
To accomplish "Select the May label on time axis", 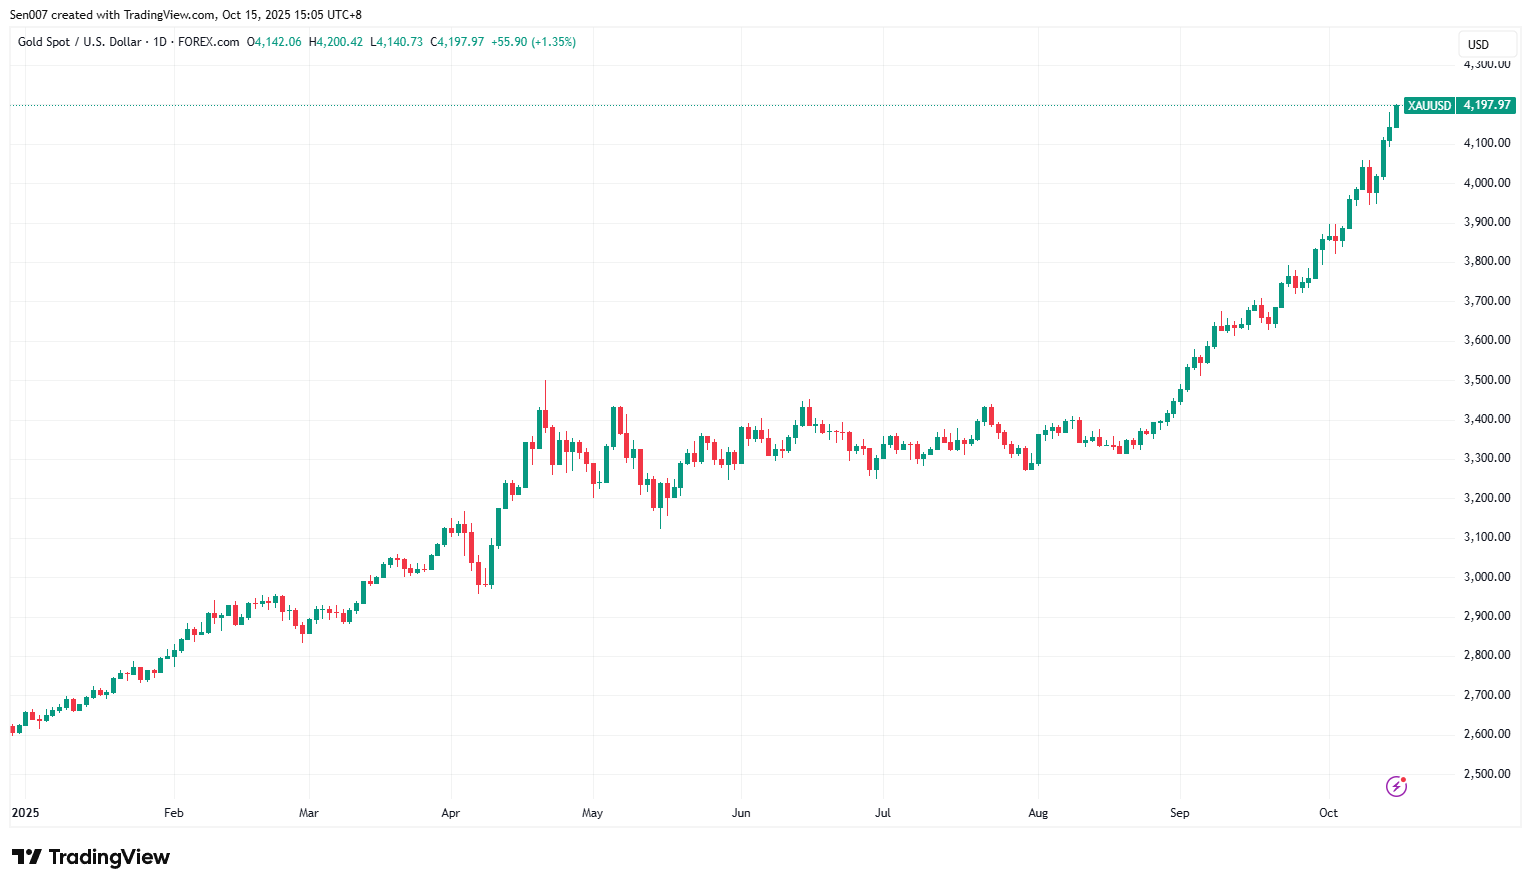I will (592, 813).
